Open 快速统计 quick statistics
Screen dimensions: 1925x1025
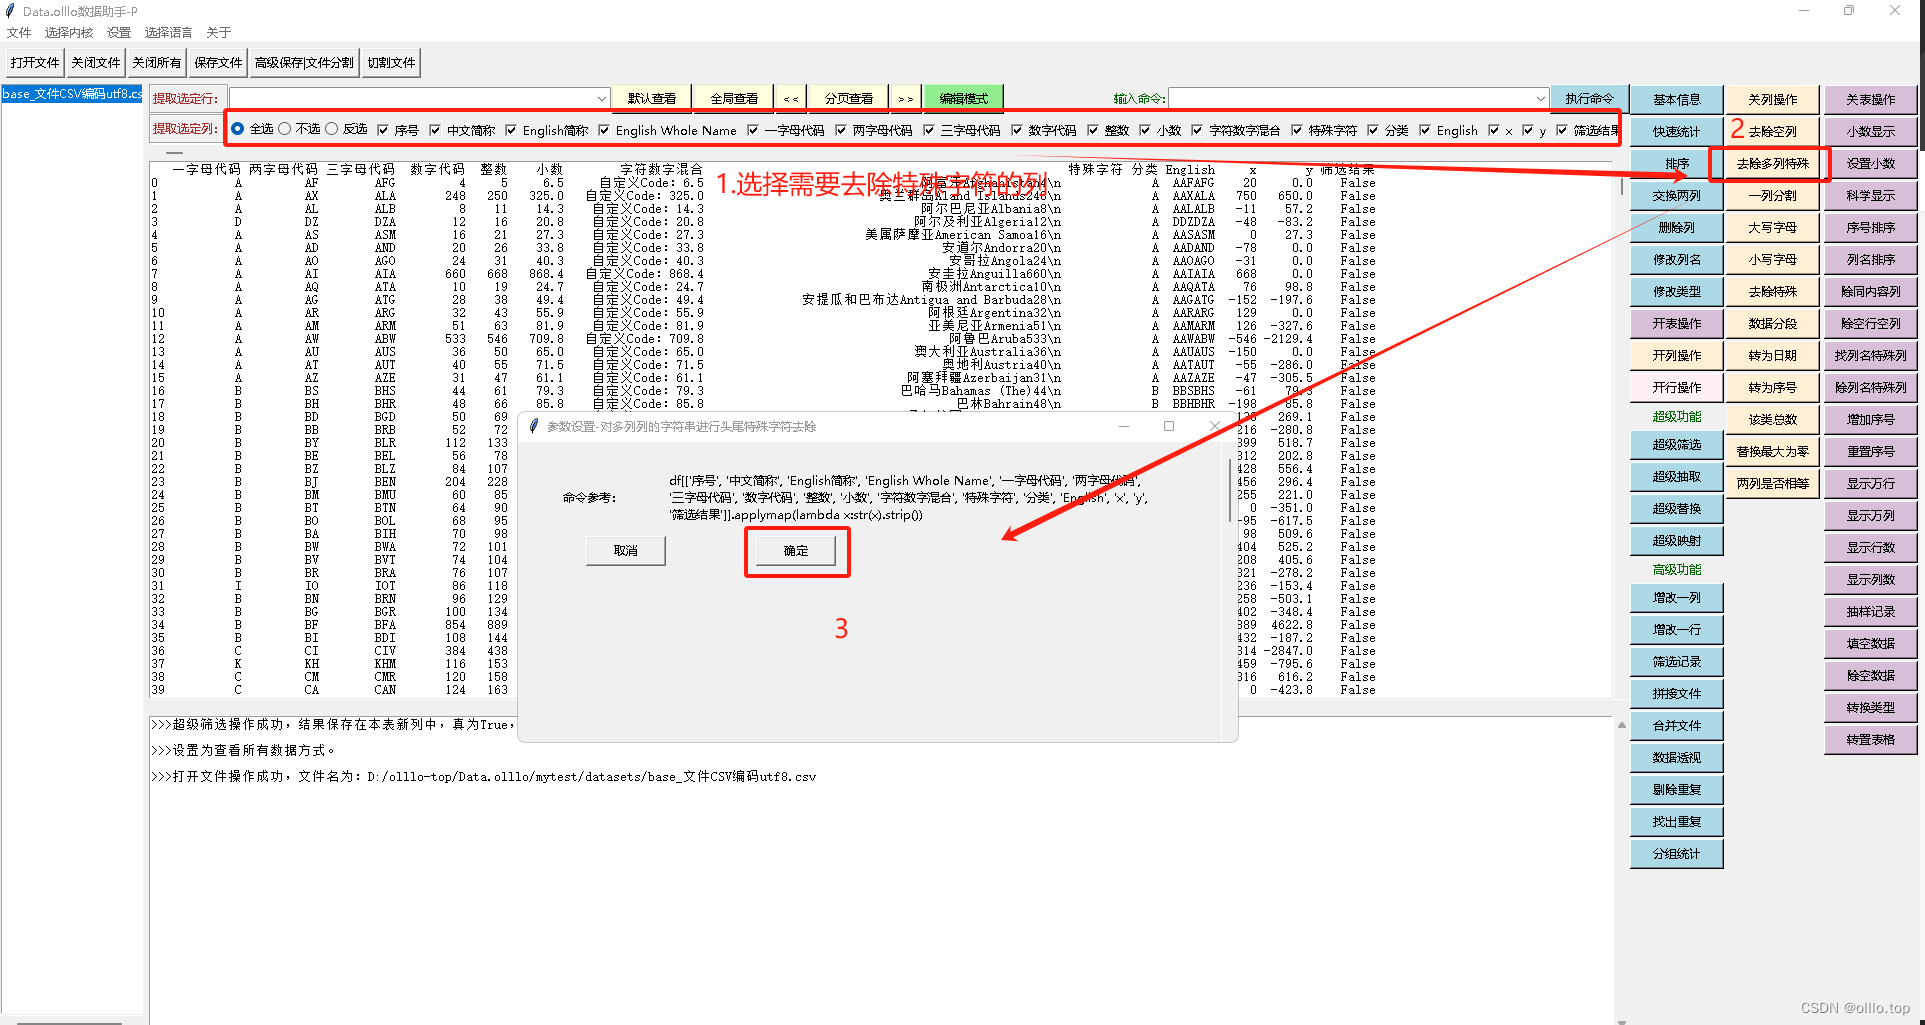point(1675,131)
